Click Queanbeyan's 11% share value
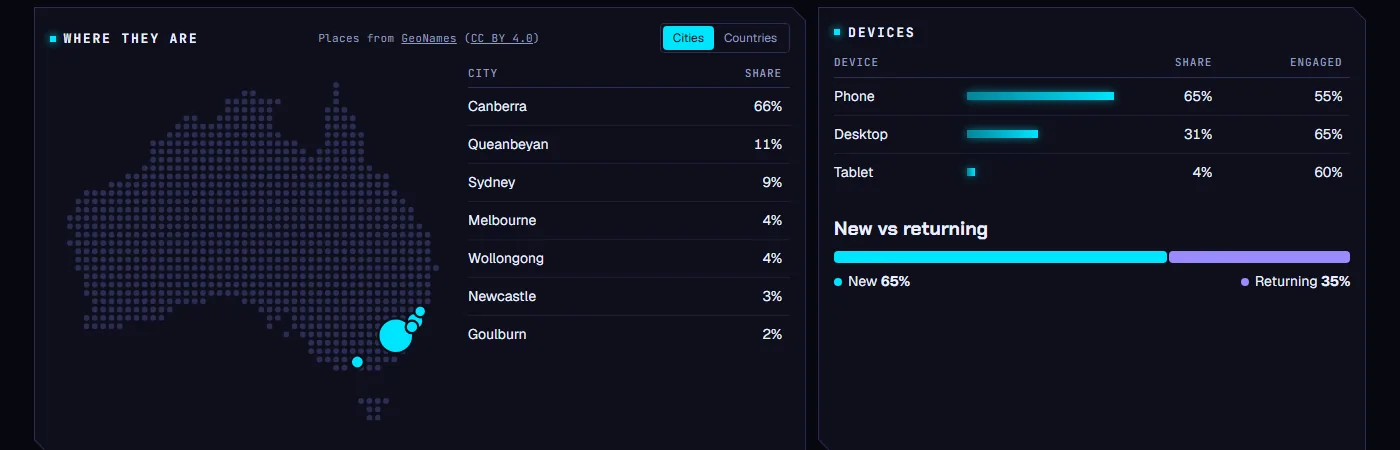The height and width of the screenshot is (450, 1400). (768, 144)
